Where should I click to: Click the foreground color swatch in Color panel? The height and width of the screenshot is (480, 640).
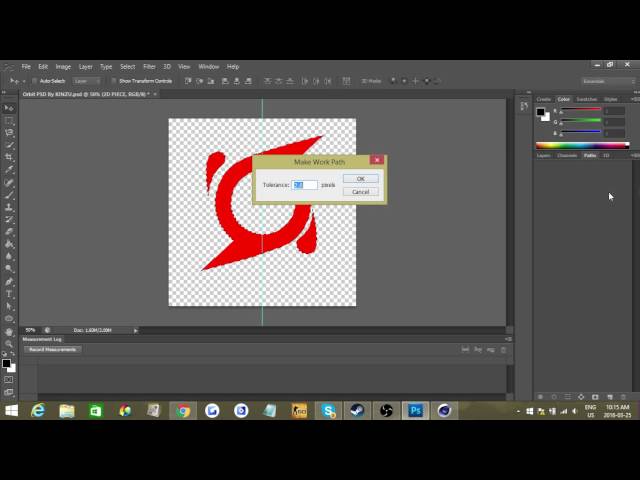pyautogui.click(x=540, y=112)
